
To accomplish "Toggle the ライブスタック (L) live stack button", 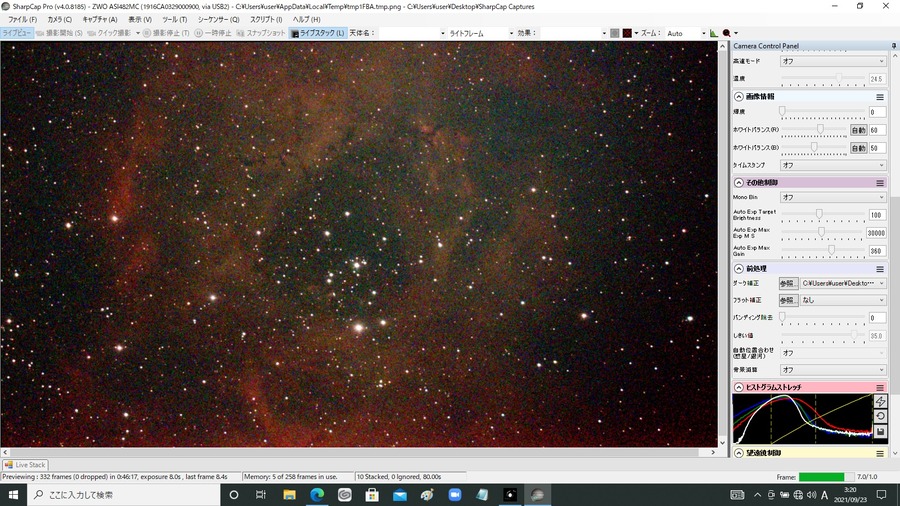I will pos(317,33).
